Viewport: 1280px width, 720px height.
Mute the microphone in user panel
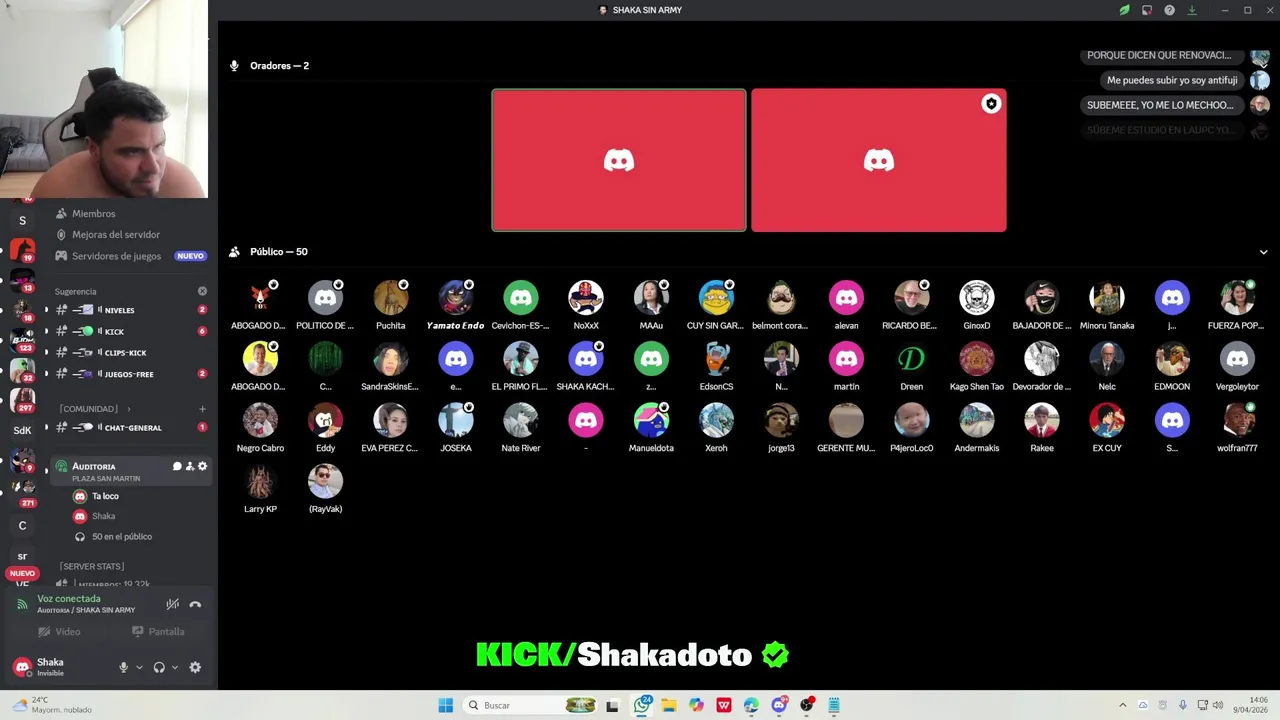pos(124,667)
